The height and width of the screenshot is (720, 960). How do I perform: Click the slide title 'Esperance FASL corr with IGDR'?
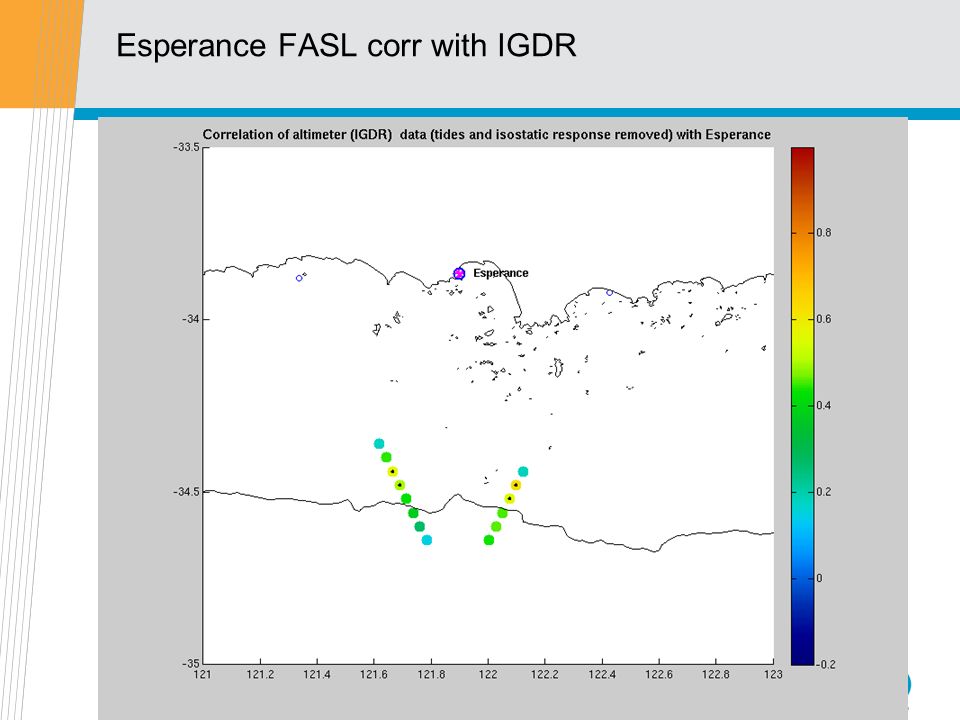coord(346,45)
